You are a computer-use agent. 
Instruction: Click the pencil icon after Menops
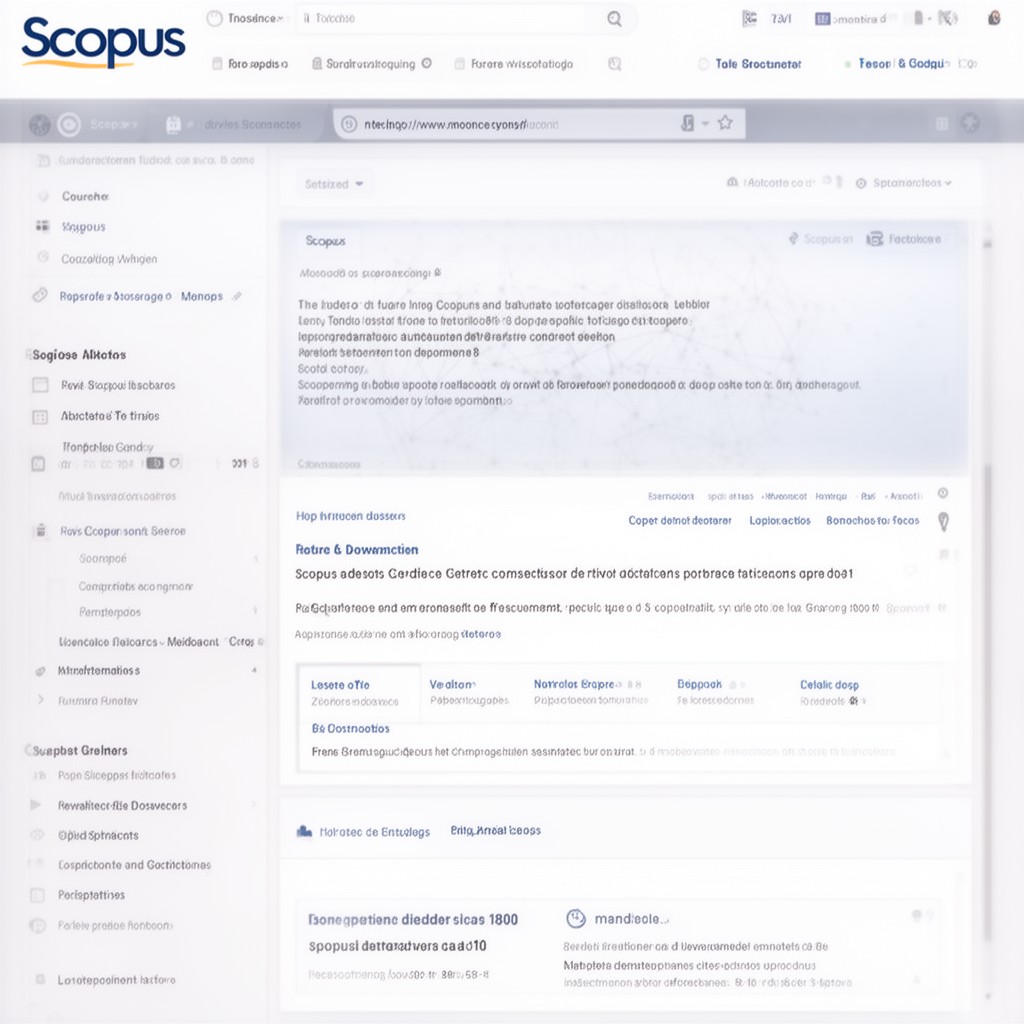tap(237, 296)
